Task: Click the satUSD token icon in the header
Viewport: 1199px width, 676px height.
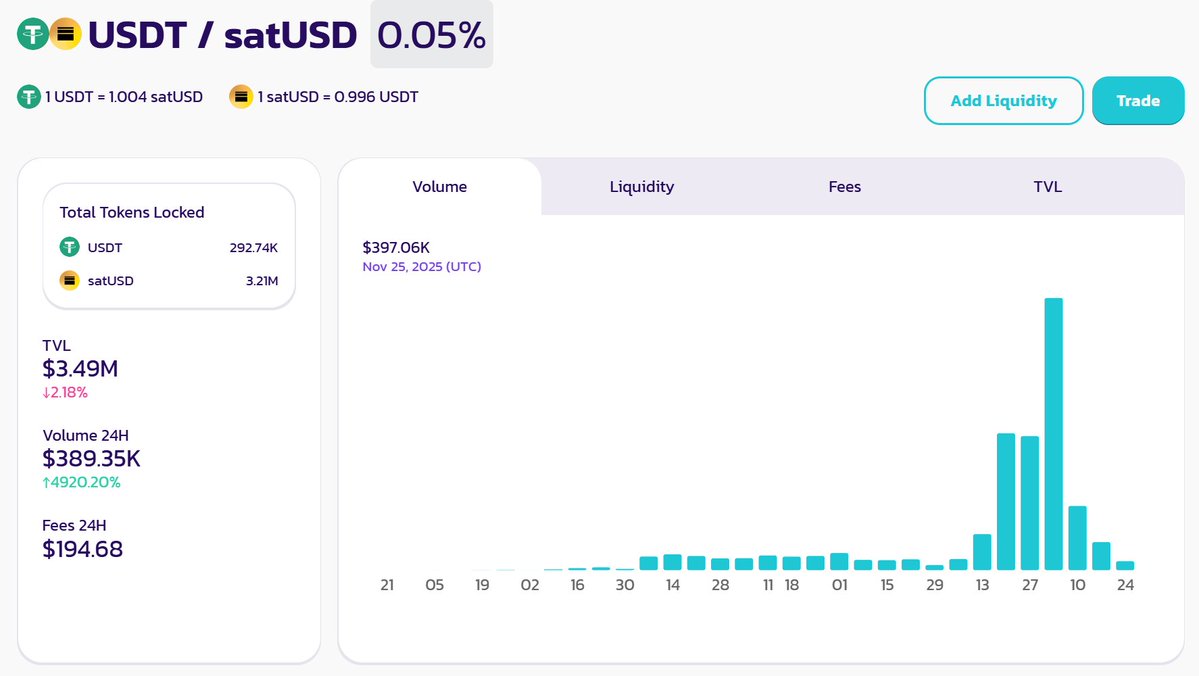Action: [x=66, y=34]
